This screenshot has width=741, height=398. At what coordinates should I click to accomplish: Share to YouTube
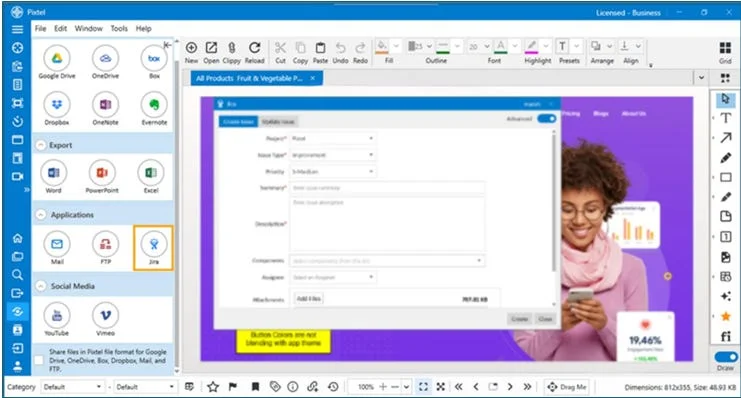pyautogui.click(x=57, y=315)
